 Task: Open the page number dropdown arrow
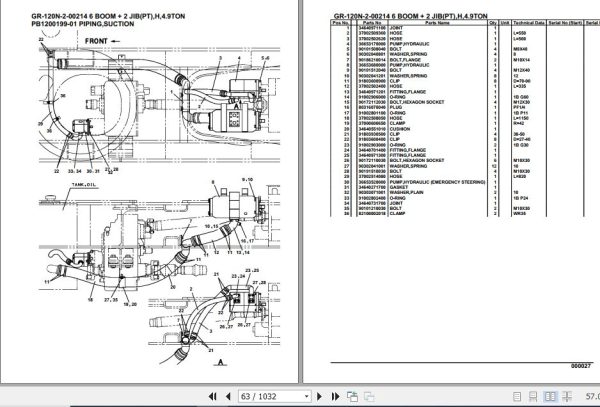pyautogui.click(x=307, y=397)
